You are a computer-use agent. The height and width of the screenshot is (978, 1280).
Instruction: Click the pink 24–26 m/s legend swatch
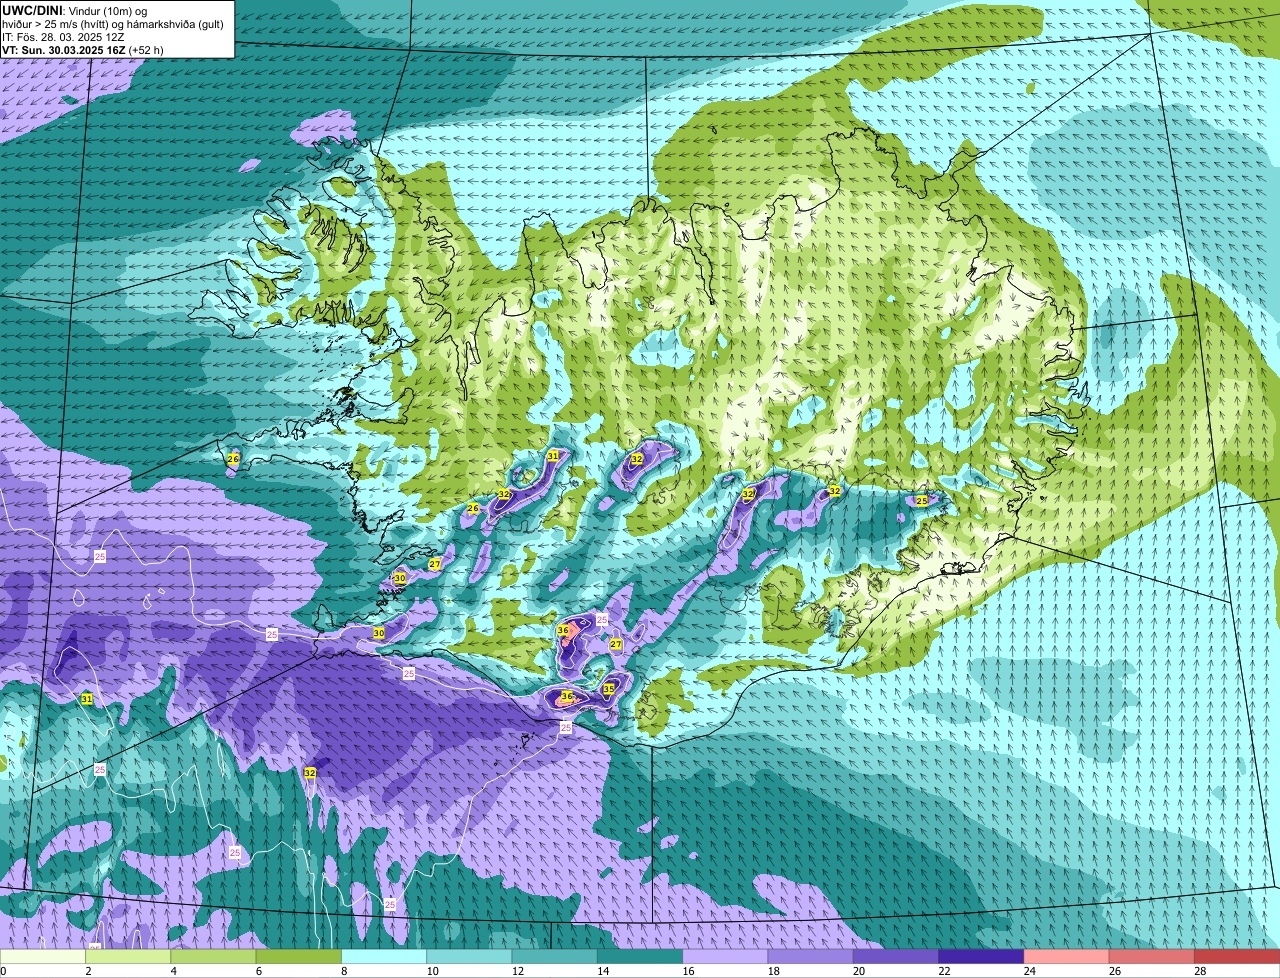tap(1067, 956)
